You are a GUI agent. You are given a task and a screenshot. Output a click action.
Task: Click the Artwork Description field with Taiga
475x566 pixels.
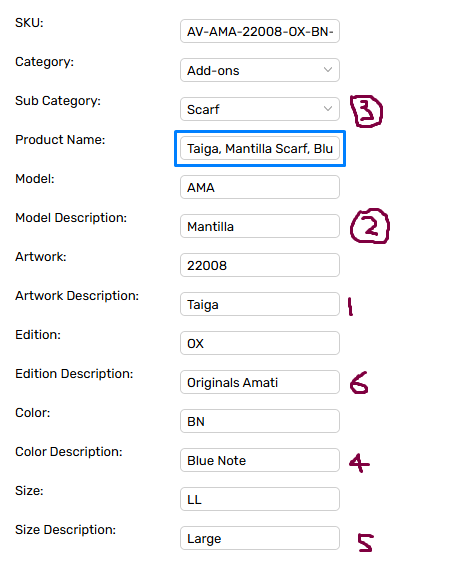pos(260,304)
